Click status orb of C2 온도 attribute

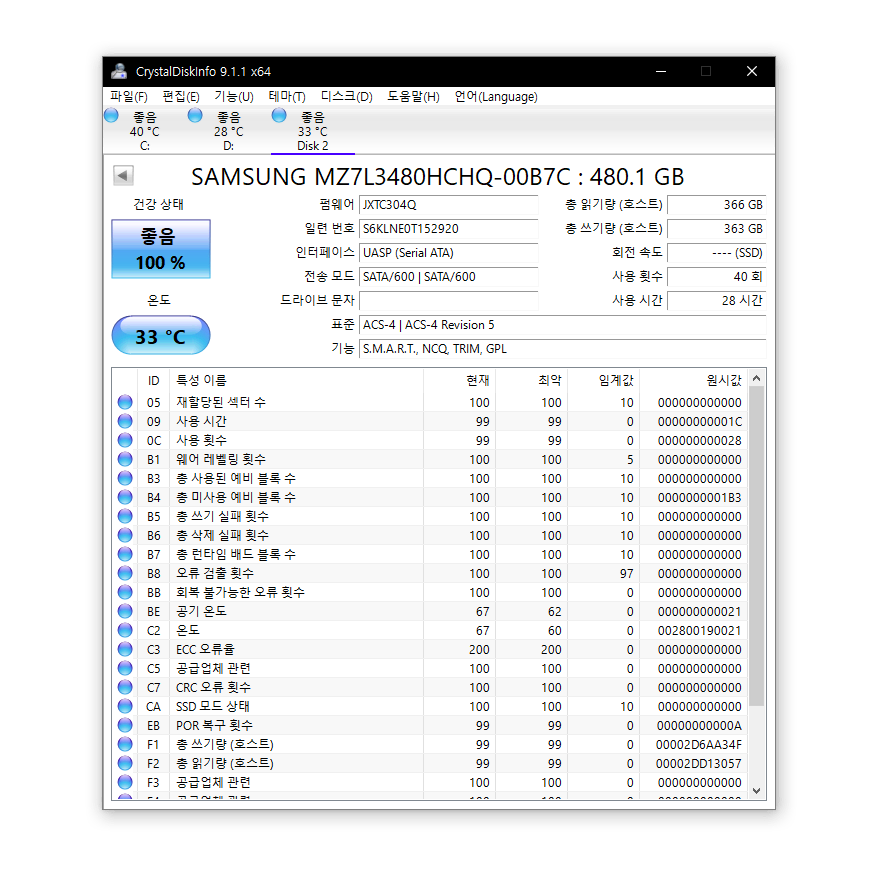125,630
